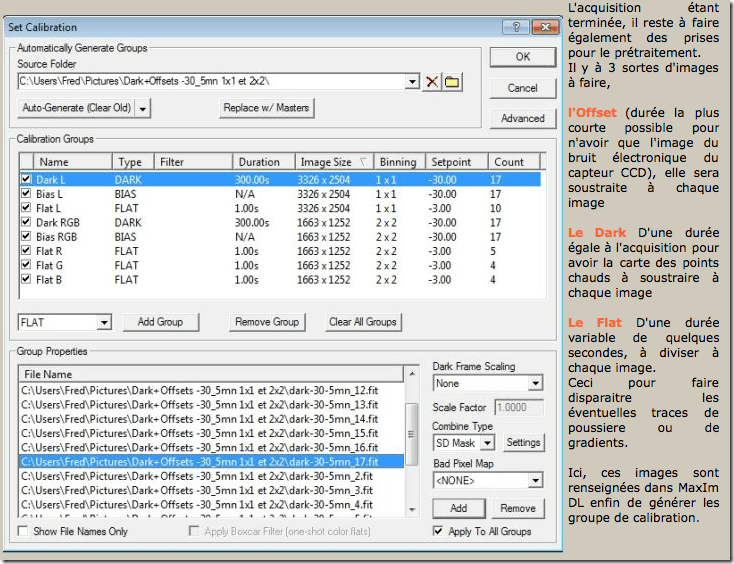734x564 pixels.
Task: Toggle the Bias RGB group checkbox
Action: point(26,236)
